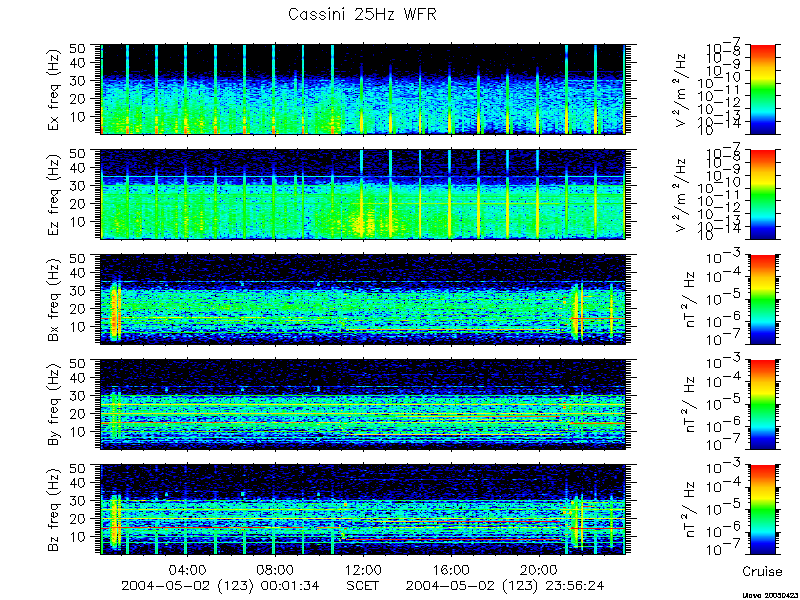Click the Bz panel color scale bar

click(763, 510)
